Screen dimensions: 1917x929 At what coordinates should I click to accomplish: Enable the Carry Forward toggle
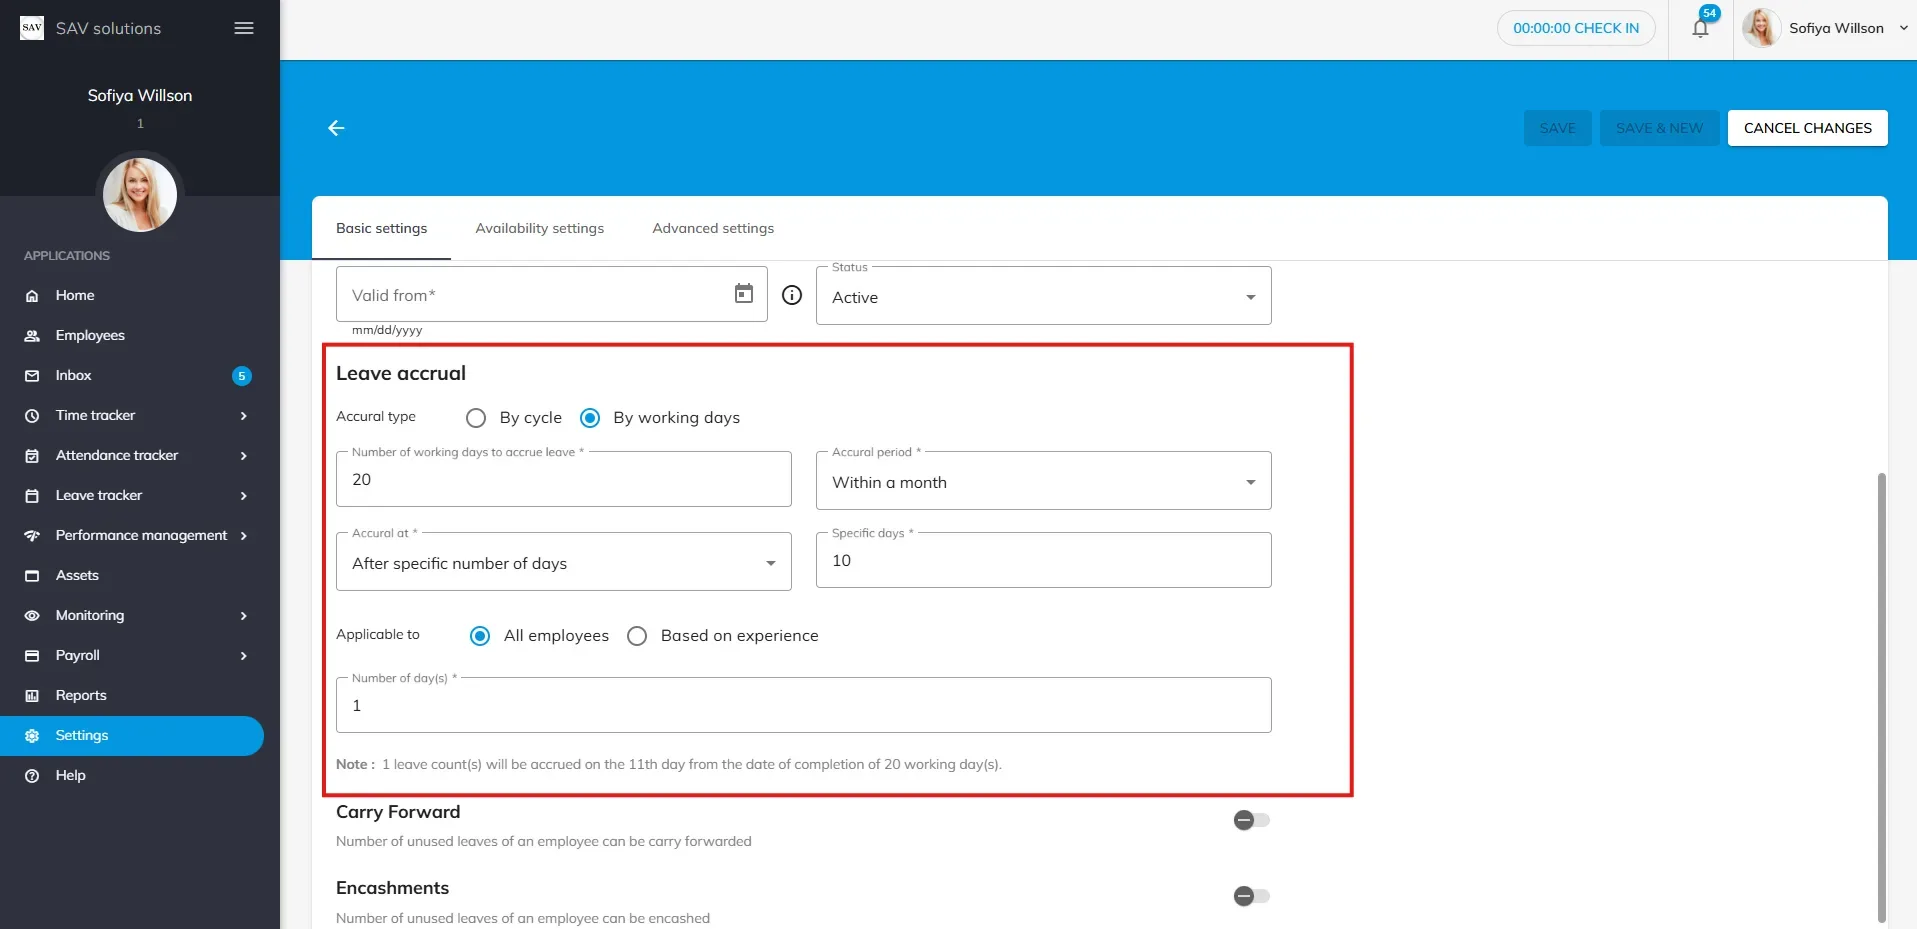point(1251,820)
